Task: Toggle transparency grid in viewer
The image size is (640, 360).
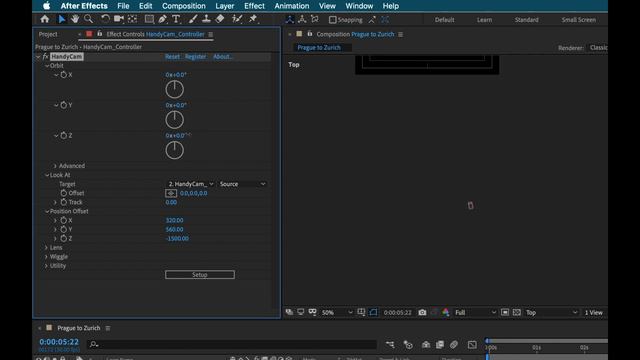Action: [517, 312]
